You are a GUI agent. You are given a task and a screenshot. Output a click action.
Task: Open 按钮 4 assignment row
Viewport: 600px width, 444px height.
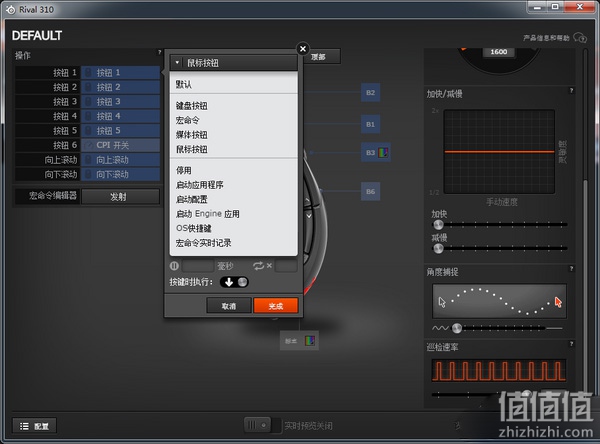pos(120,116)
